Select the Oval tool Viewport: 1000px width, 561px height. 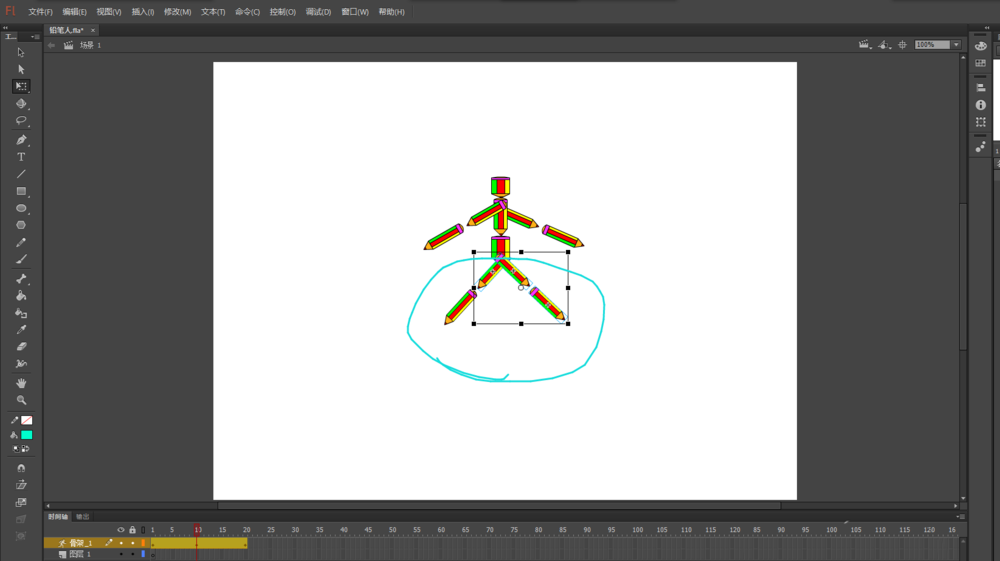pos(21,208)
